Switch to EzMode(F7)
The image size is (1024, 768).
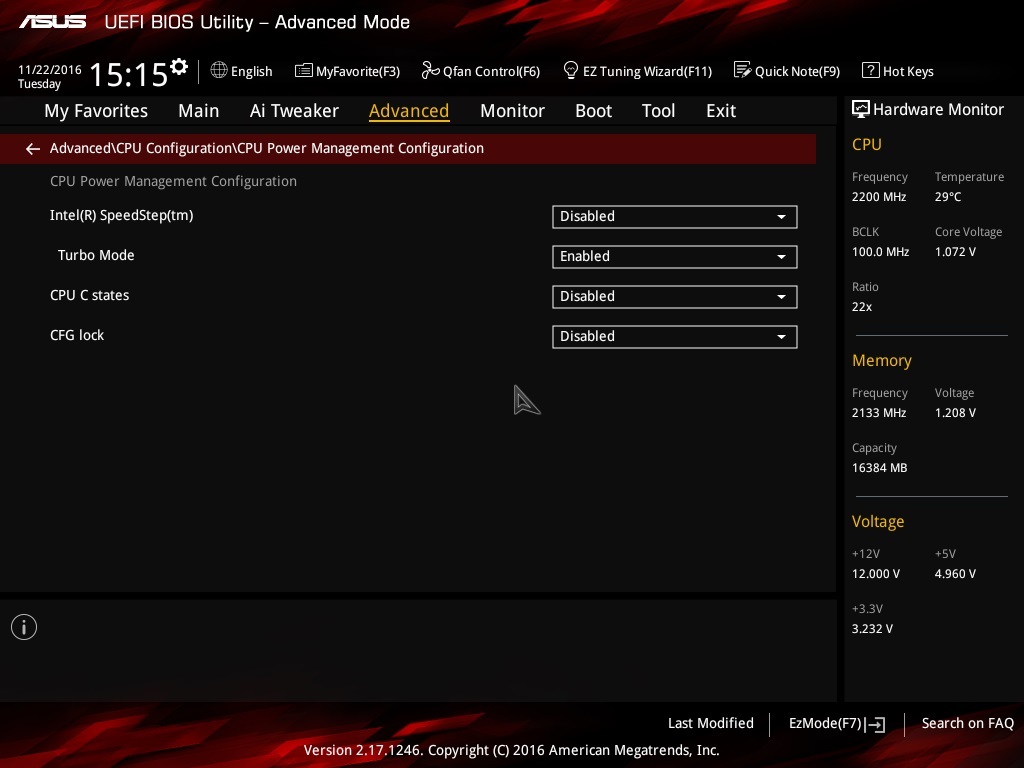coord(836,724)
